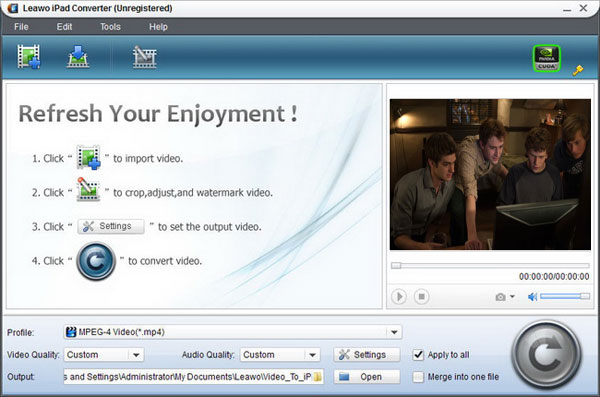This screenshot has height=397, width=600.
Task: Minimize the Leawo iPad Converter window
Action: tap(567, 9)
